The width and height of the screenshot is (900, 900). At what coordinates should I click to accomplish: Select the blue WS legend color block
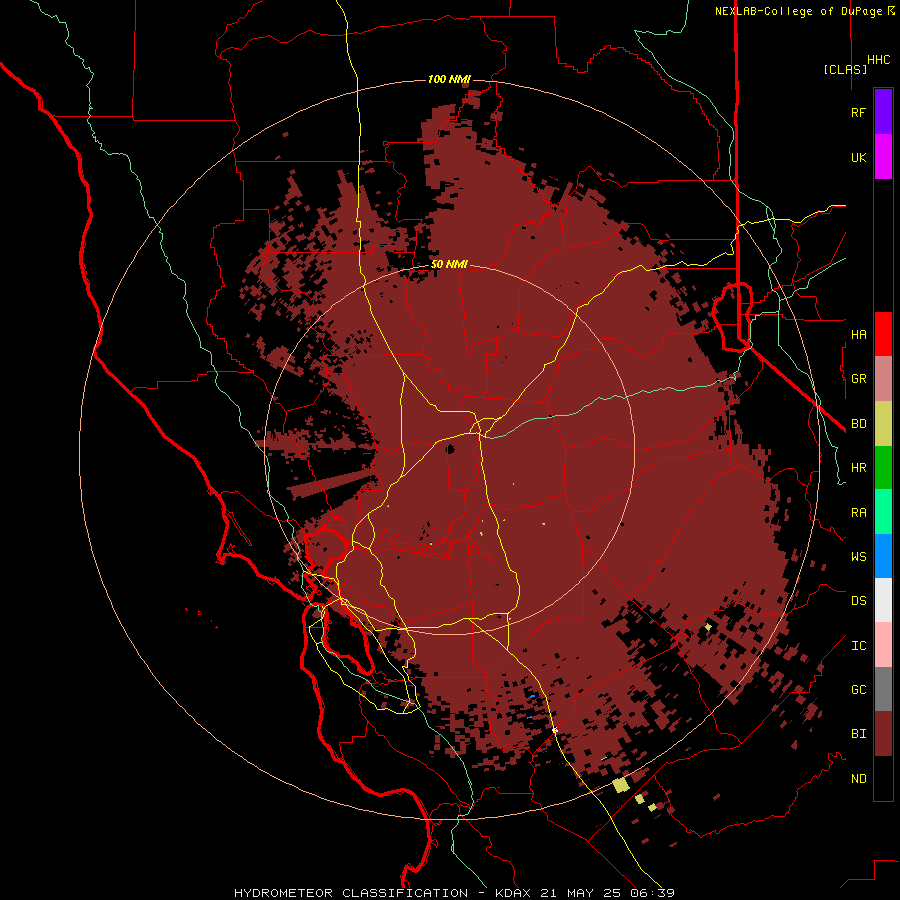pos(883,556)
